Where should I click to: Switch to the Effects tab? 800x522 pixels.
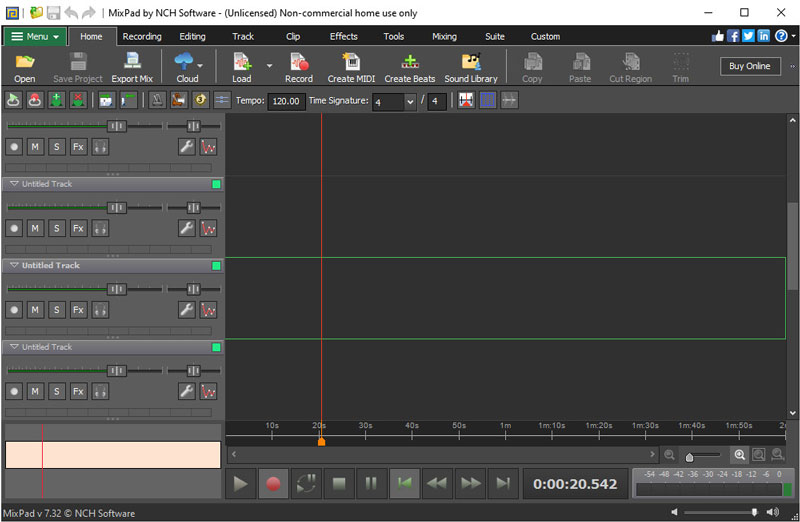click(x=343, y=36)
